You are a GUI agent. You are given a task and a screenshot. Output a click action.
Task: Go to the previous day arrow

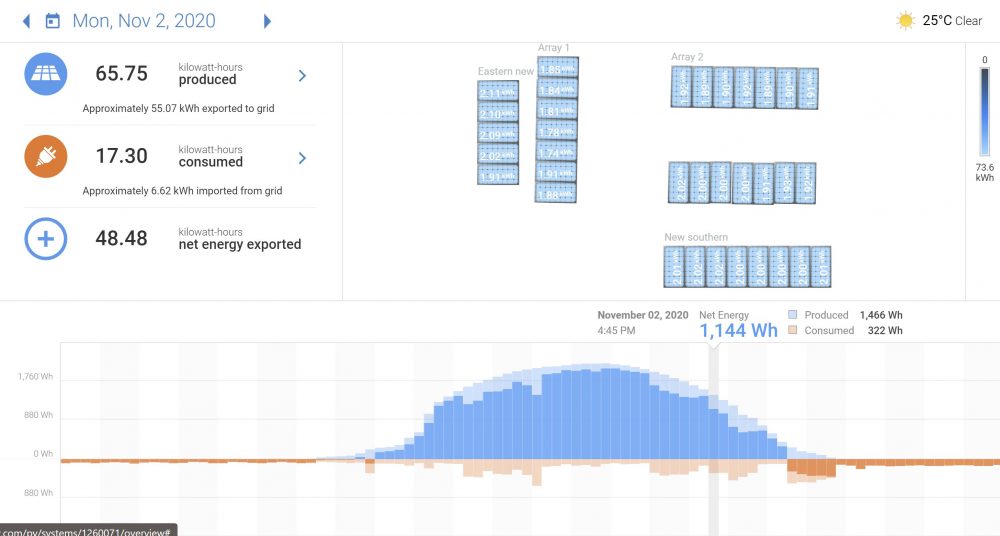26,21
